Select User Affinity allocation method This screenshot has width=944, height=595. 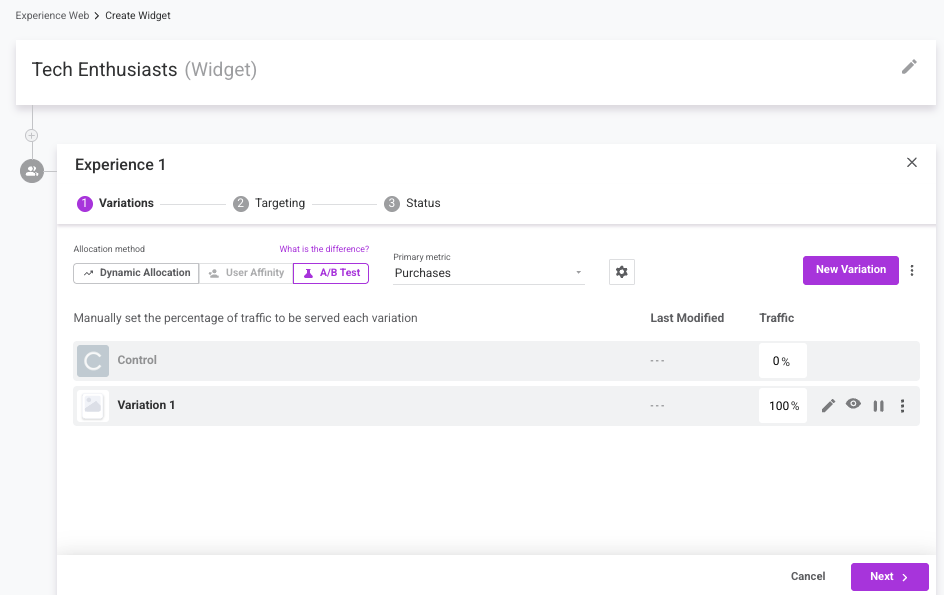coord(246,273)
